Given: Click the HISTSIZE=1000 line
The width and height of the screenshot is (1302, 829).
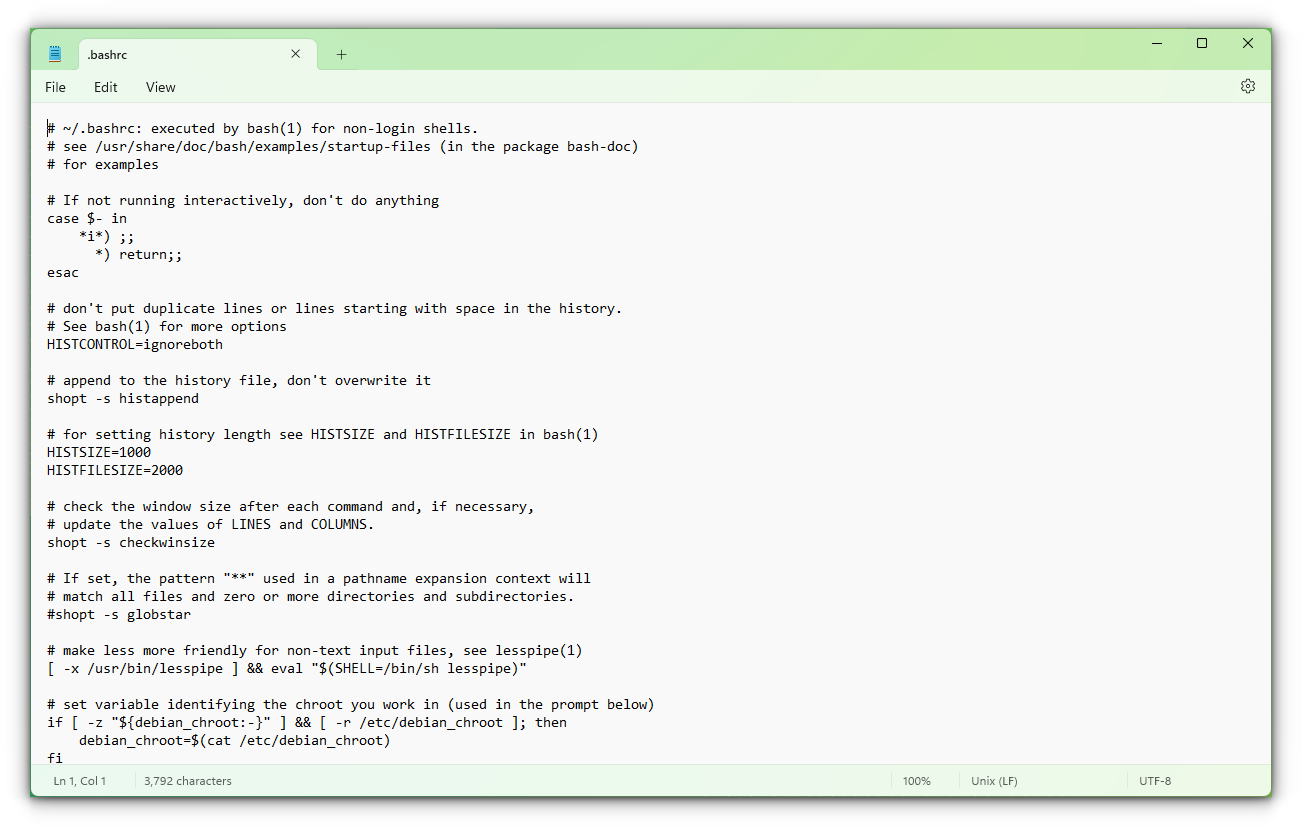Looking at the screenshot, I should (x=99, y=452).
